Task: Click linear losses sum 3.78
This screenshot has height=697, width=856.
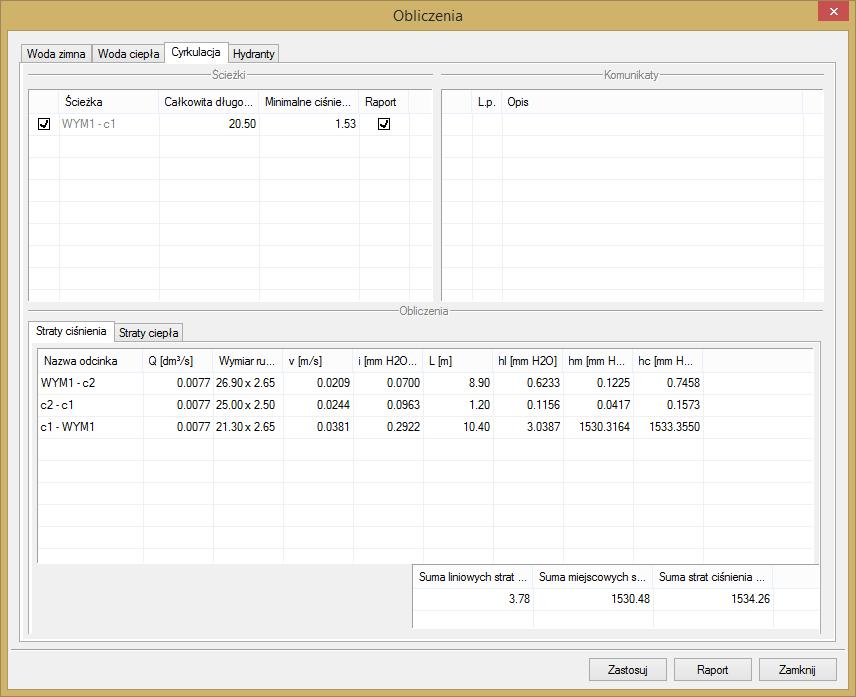Action: (519, 599)
